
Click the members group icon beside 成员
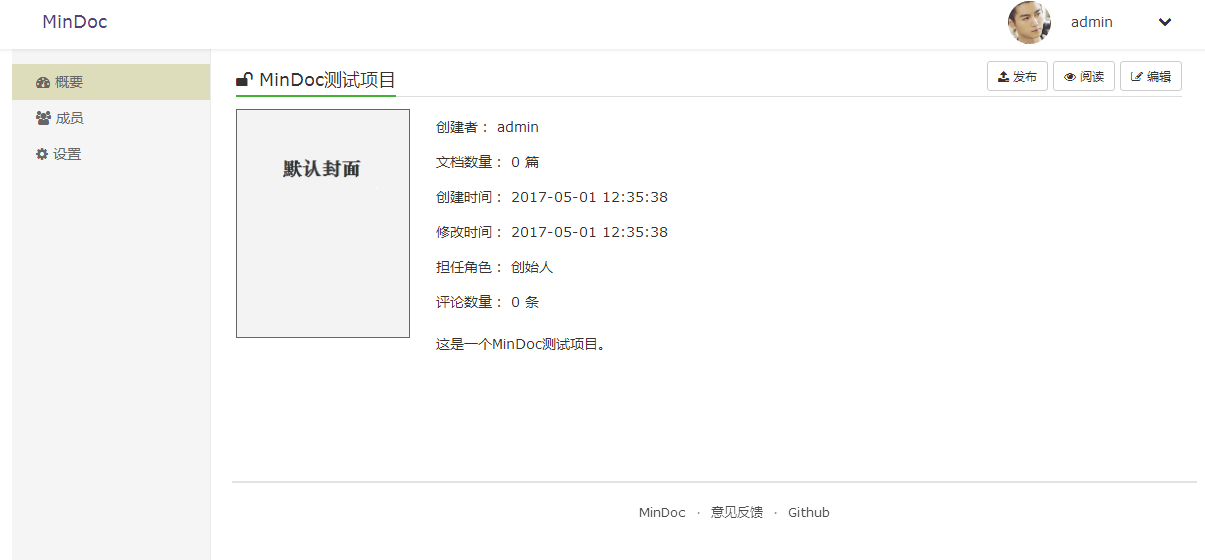43,118
